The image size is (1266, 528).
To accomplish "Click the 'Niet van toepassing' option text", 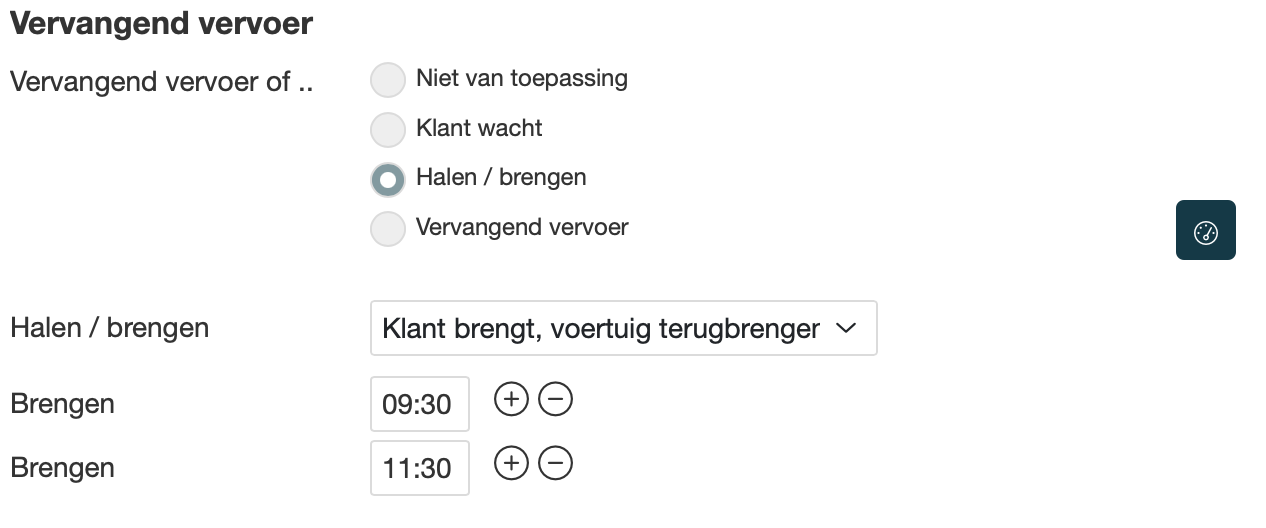I will (x=522, y=78).
